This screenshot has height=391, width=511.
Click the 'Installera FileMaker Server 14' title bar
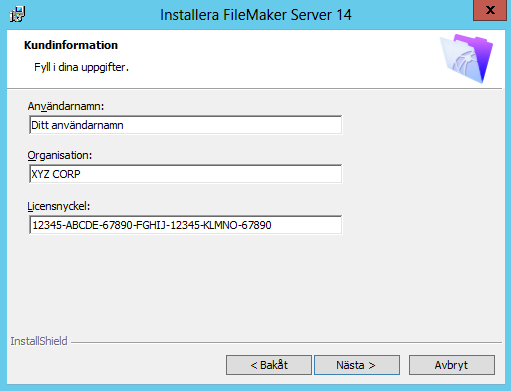click(256, 15)
